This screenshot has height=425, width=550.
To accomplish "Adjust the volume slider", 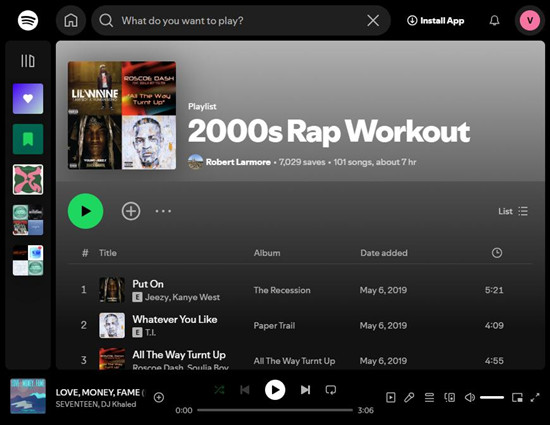I will (x=492, y=397).
